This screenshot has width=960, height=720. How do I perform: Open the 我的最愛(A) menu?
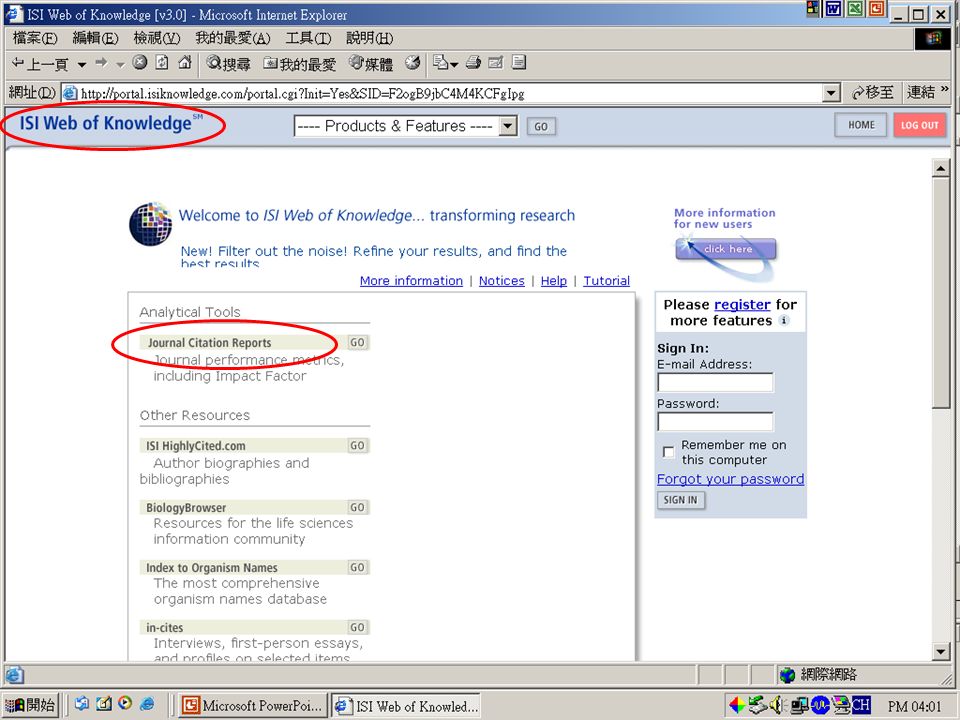pyautogui.click(x=233, y=38)
